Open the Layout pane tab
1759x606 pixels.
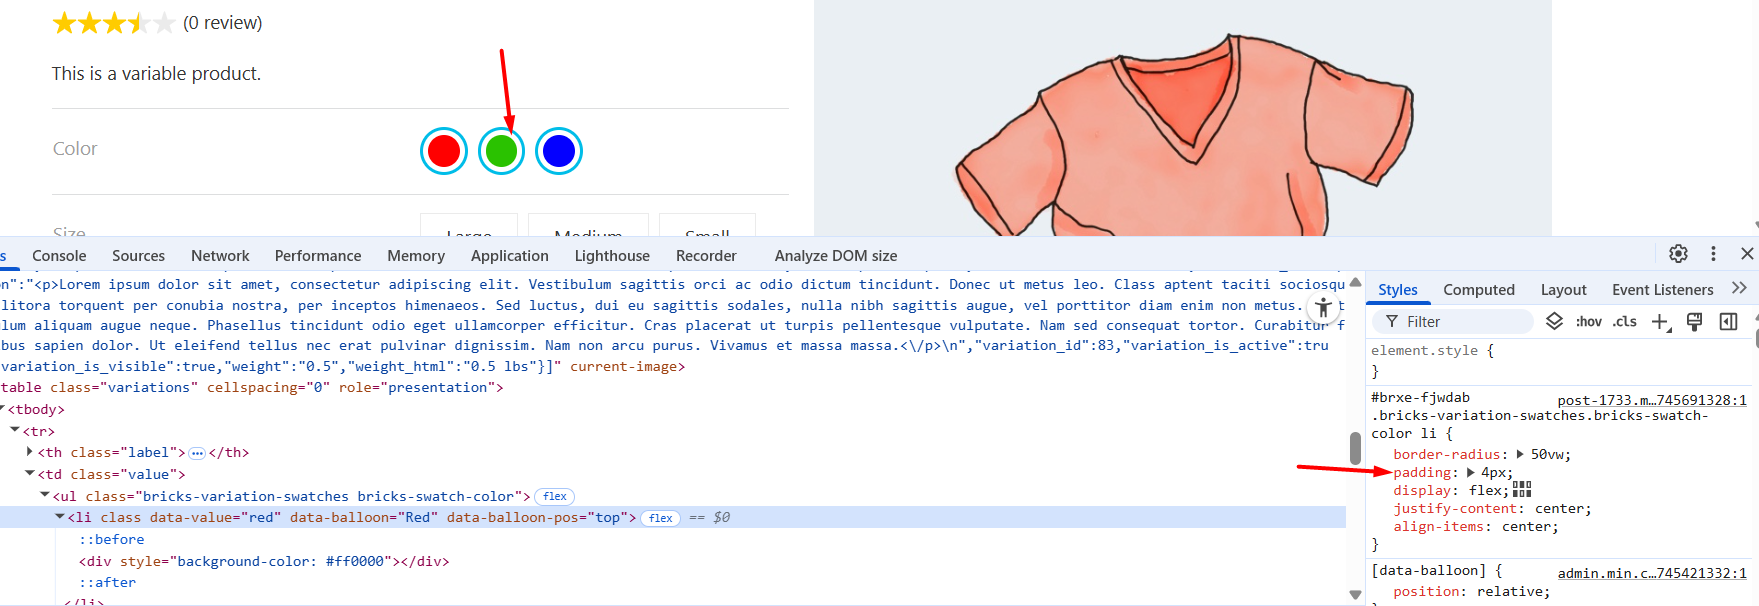[x=1564, y=290]
